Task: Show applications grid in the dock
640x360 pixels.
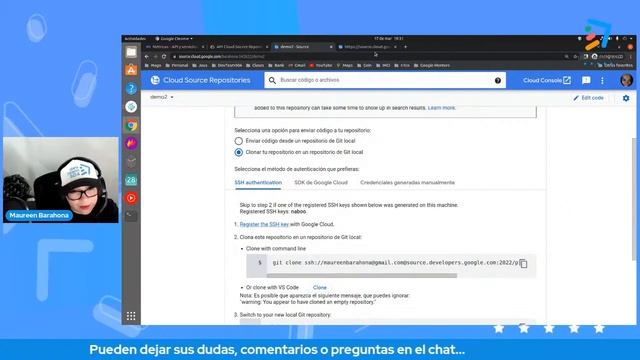Action: [131, 316]
